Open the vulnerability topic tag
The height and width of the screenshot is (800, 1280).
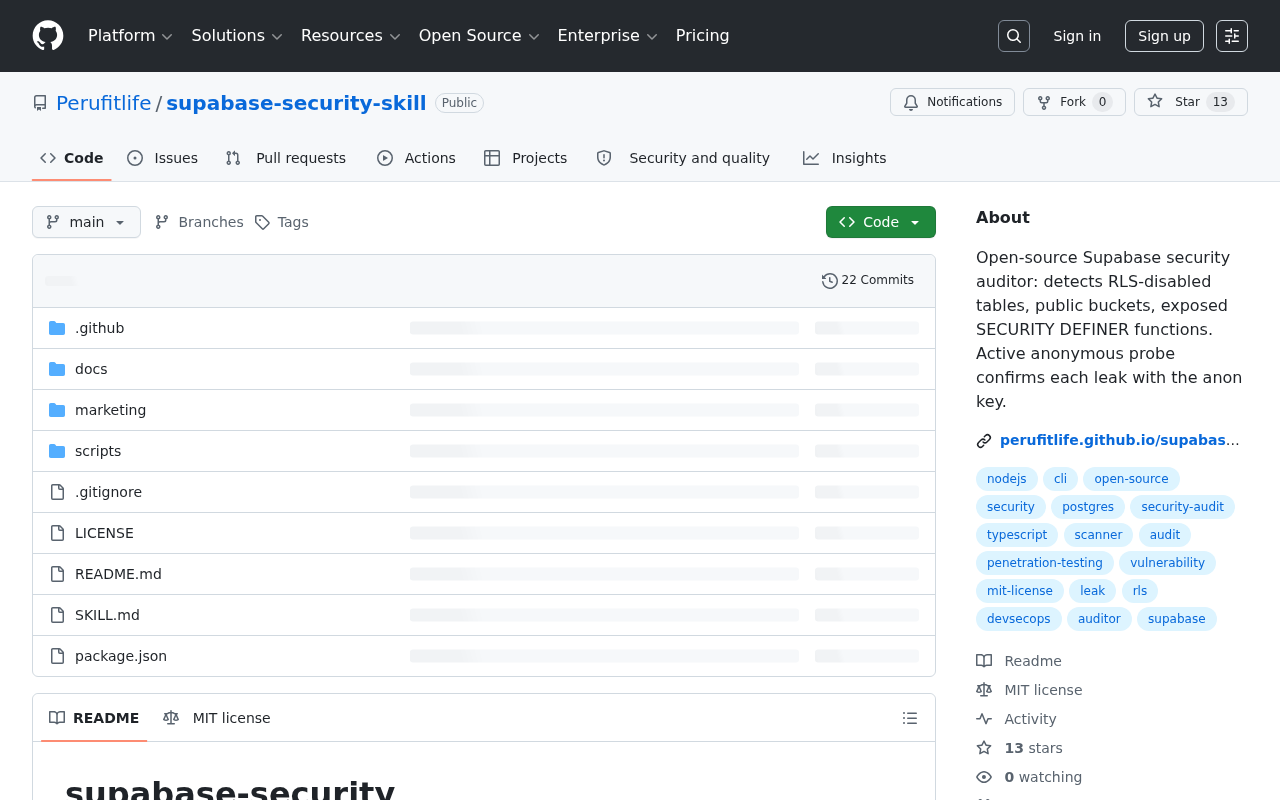[x=1167, y=563]
